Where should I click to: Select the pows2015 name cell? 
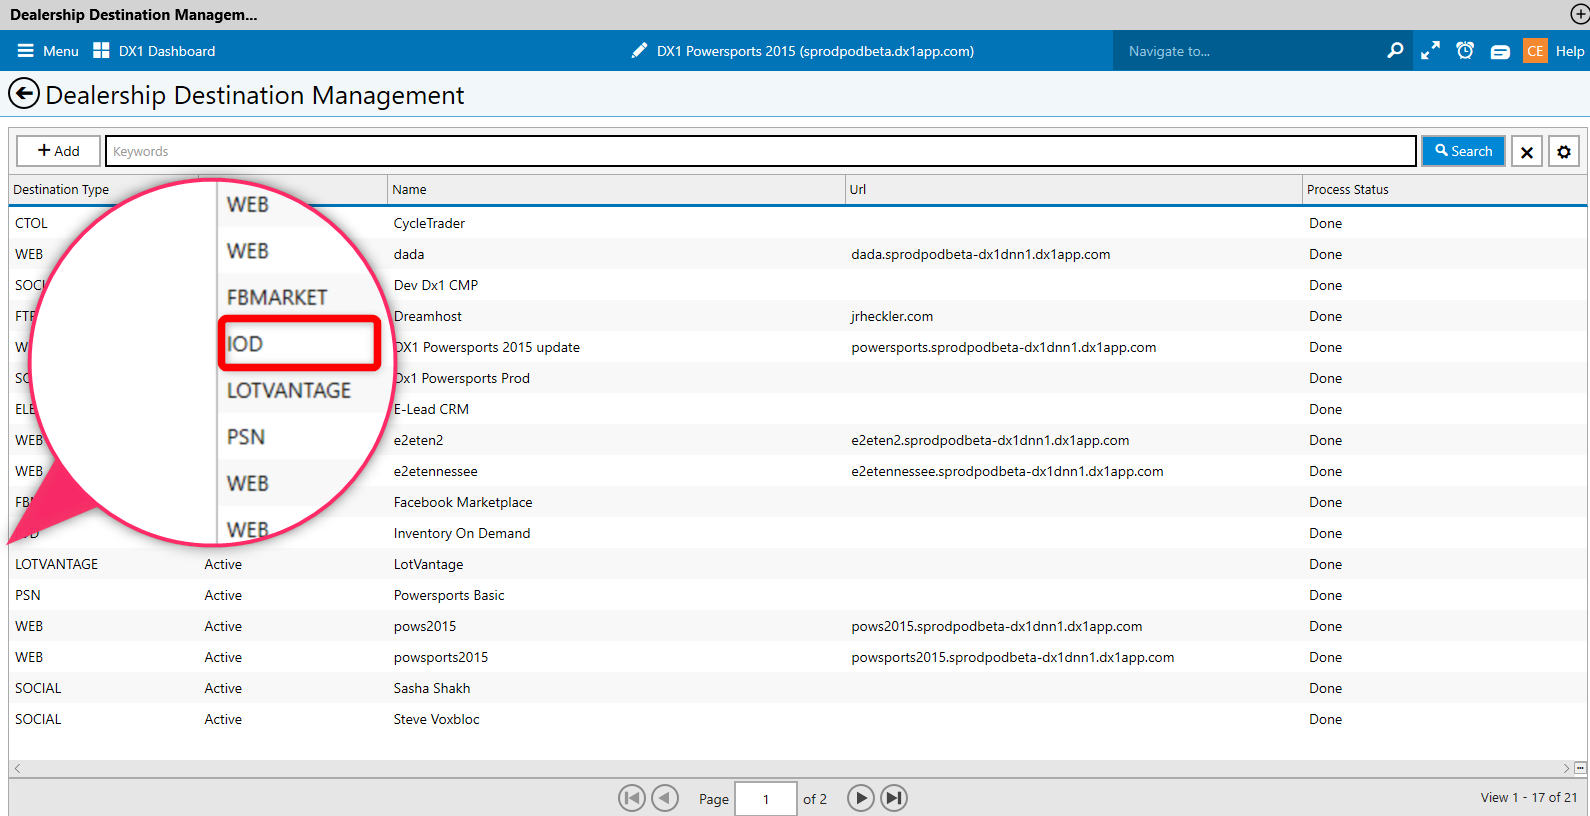pyautogui.click(x=424, y=626)
